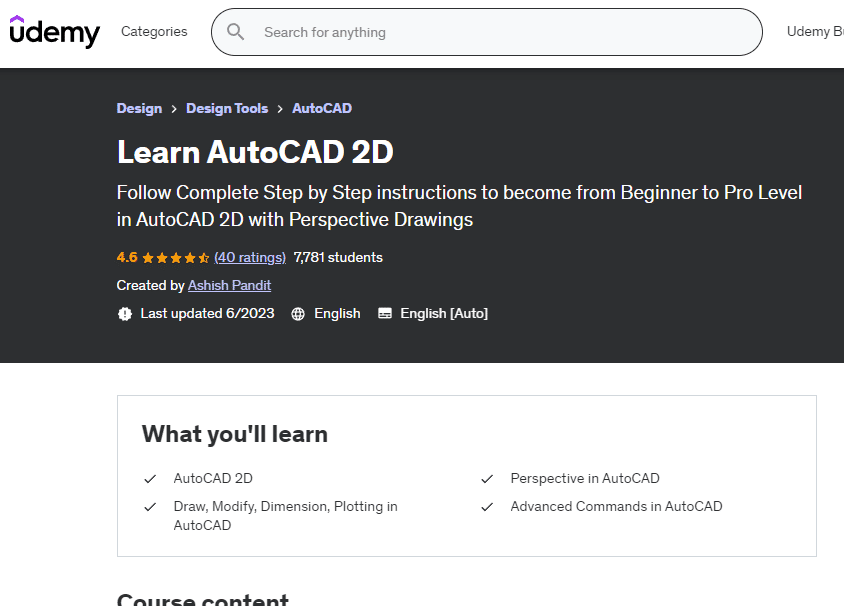Click the closed captions icon
The width and height of the screenshot is (844, 606).
click(x=385, y=314)
